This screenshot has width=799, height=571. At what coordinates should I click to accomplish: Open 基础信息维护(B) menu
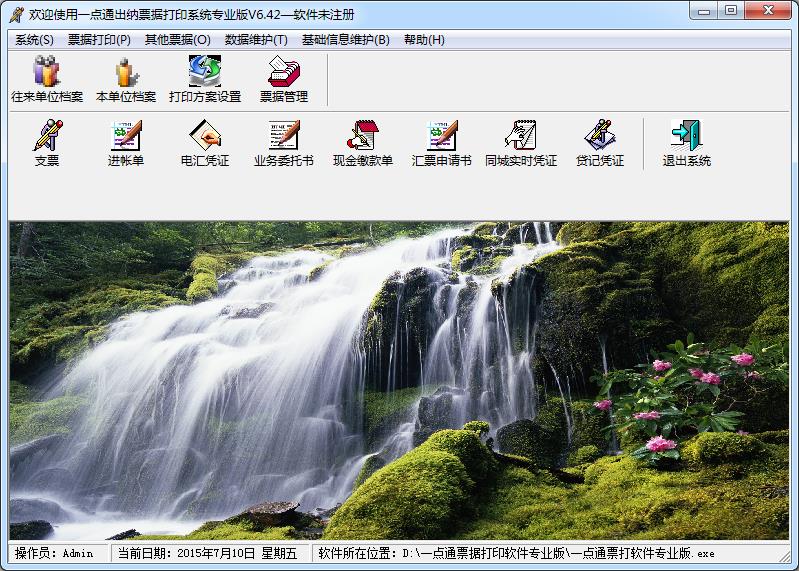(345, 40)
